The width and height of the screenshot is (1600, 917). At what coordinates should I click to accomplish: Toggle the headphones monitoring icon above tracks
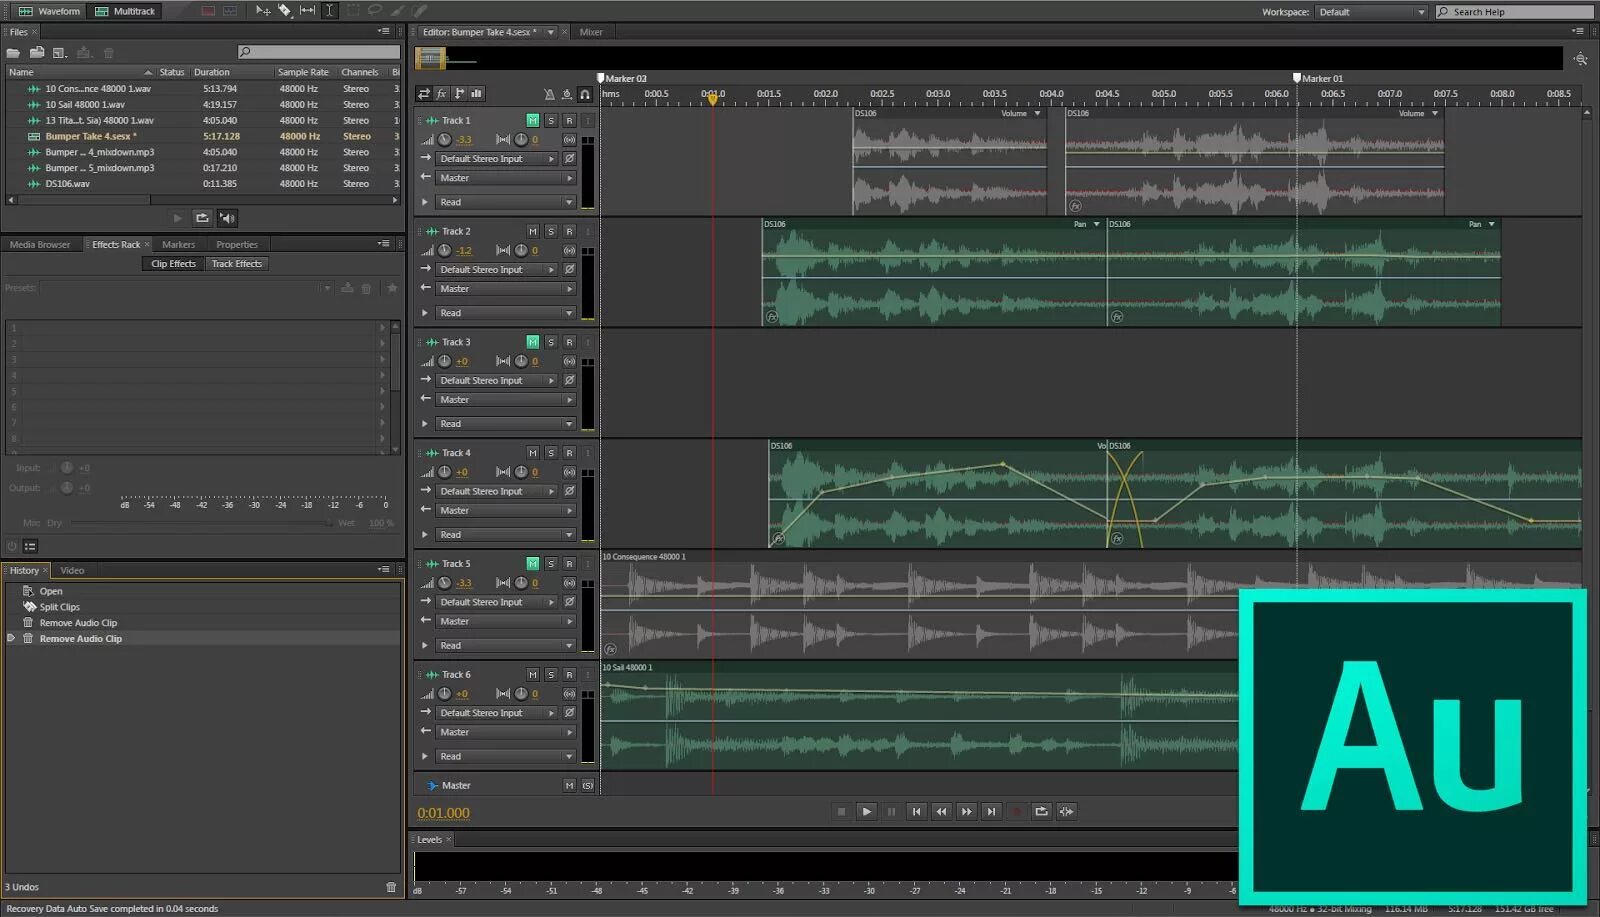pos(585,94)
